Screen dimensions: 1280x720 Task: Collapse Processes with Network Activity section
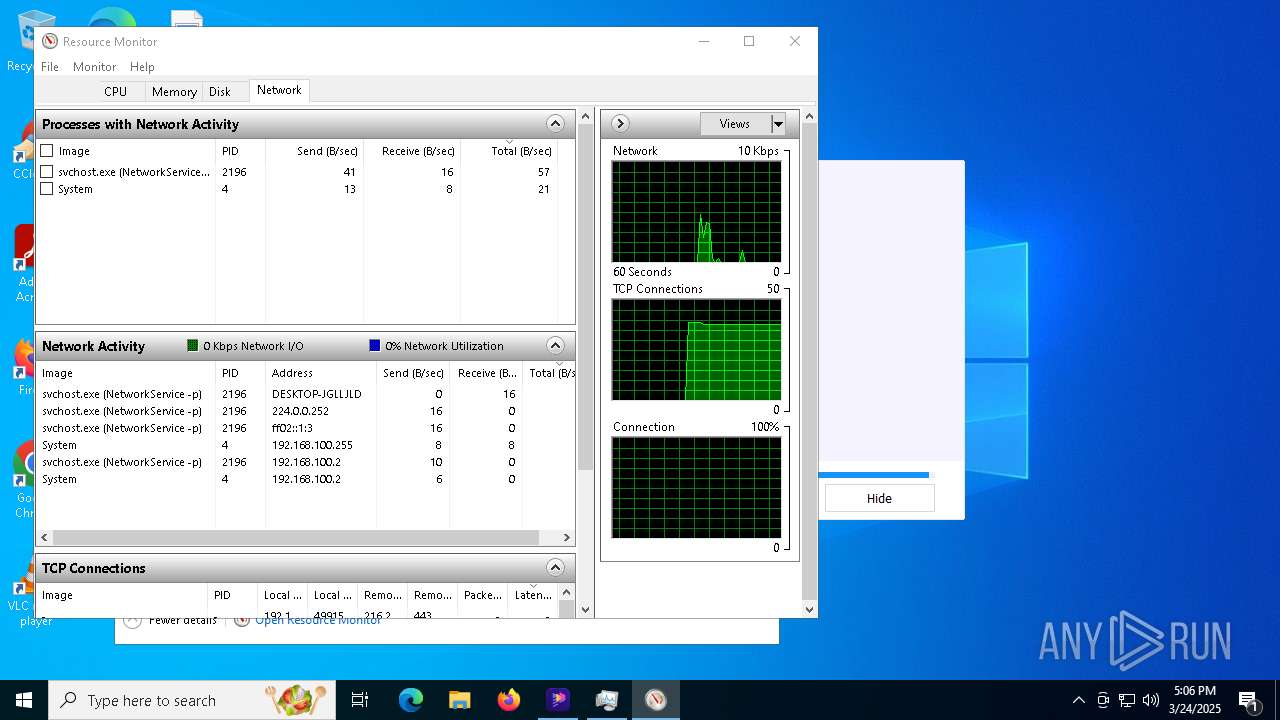pyautogui.click(x=555, y=124)
